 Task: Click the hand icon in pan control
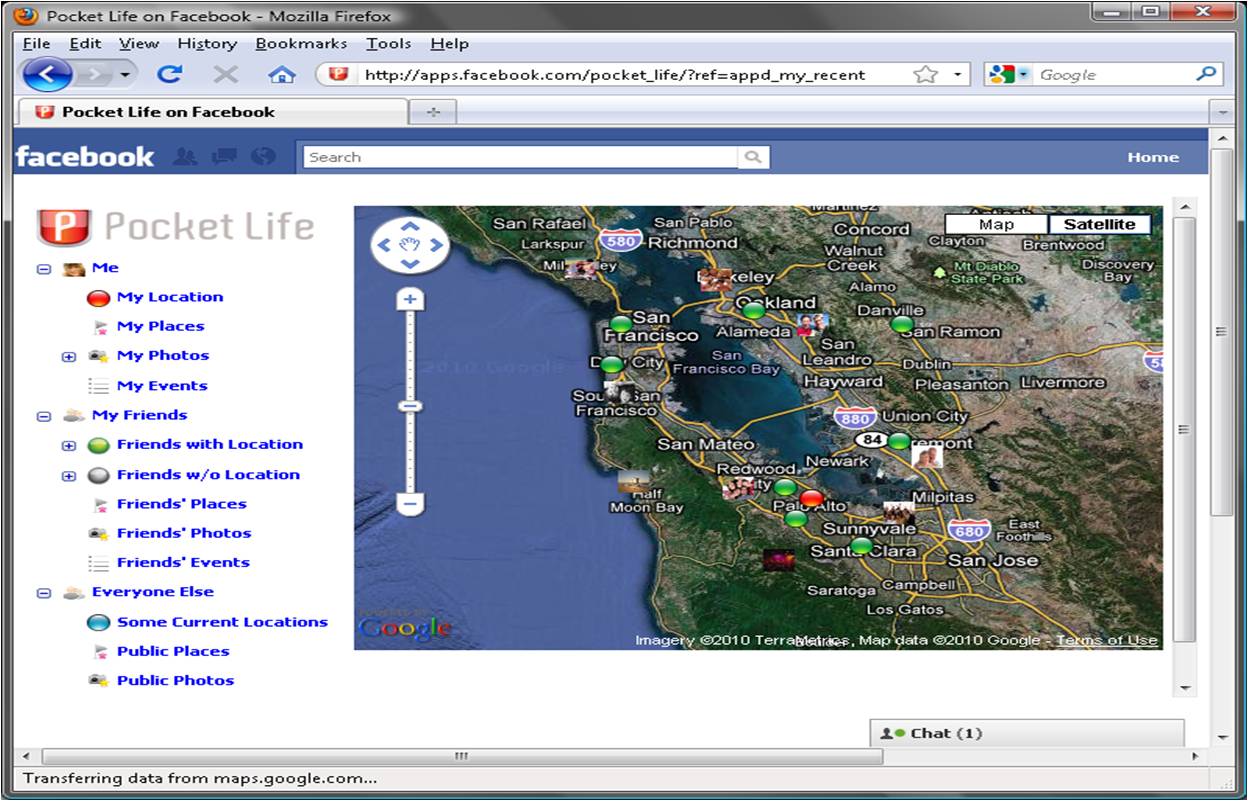(409, 244)
